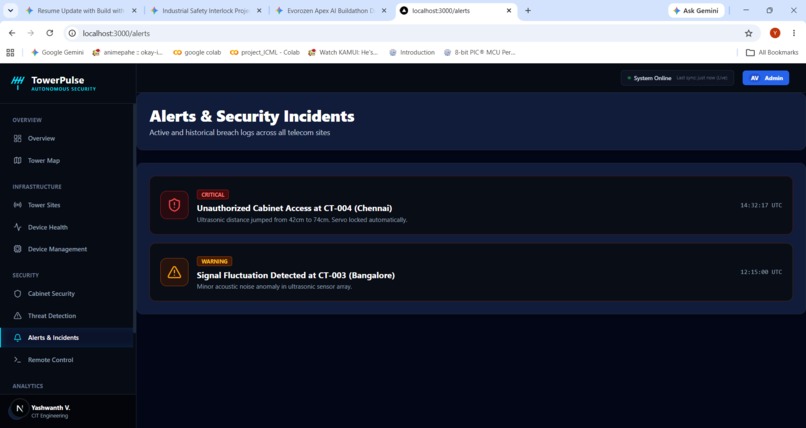Open the Introduction bookmark
The image size is (806, 428).
pos(412,52)
